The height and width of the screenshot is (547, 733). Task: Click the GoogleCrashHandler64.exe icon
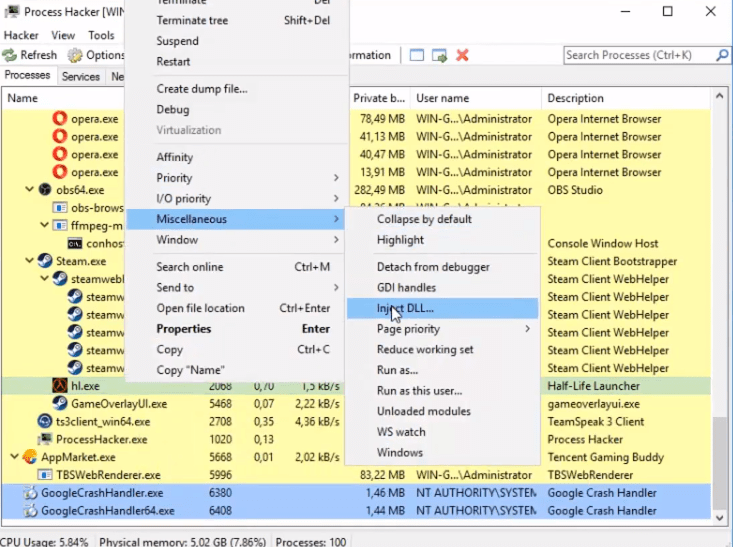click(x=30, y=511)
